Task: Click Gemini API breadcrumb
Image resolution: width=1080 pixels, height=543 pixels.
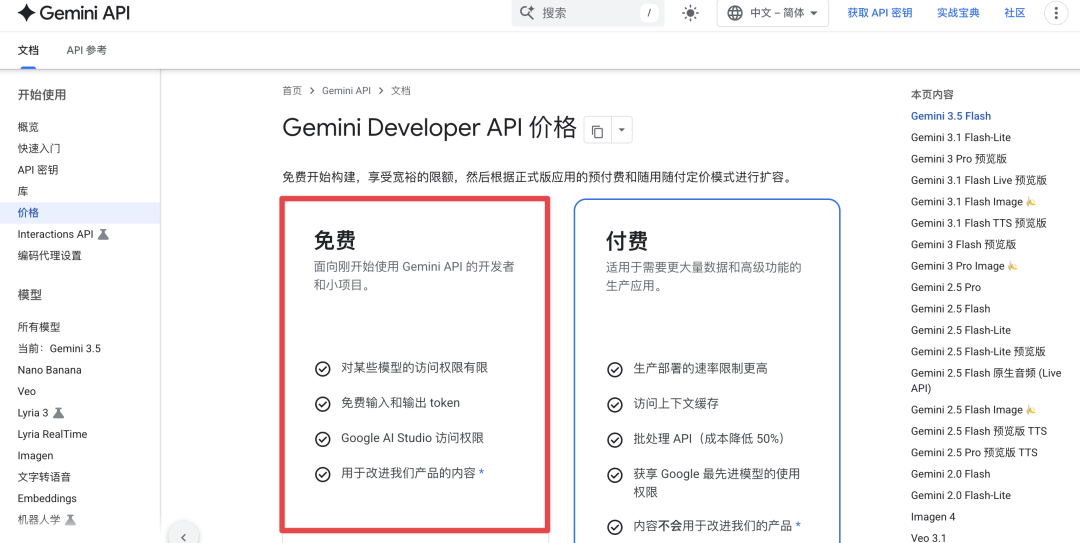Action: click(x=346, y=90)
